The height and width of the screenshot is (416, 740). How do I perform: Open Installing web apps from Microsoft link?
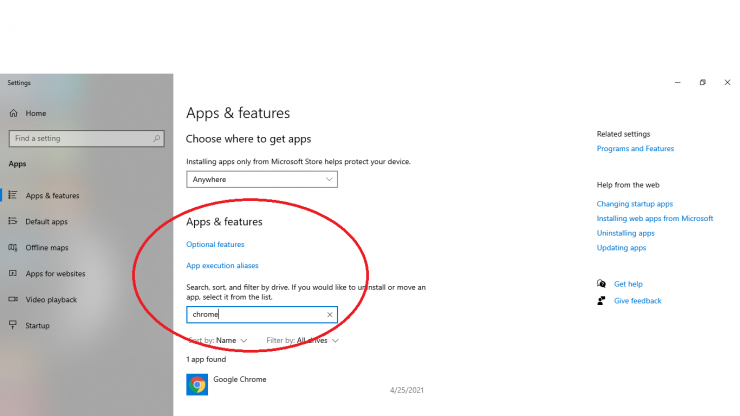(x=655, y=219)
